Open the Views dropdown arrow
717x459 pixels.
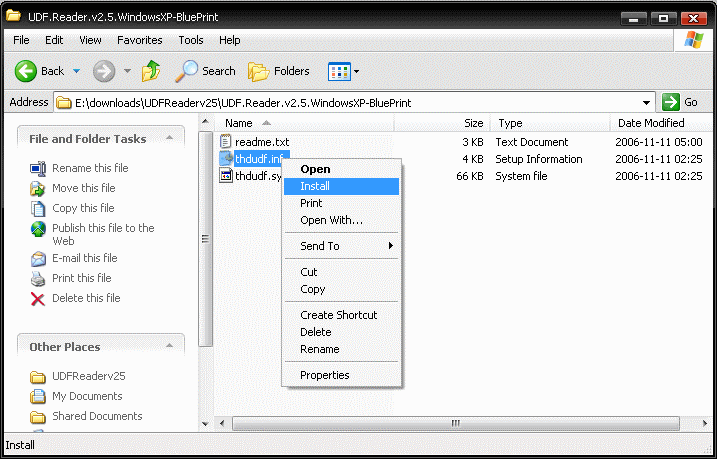[357, 72]
